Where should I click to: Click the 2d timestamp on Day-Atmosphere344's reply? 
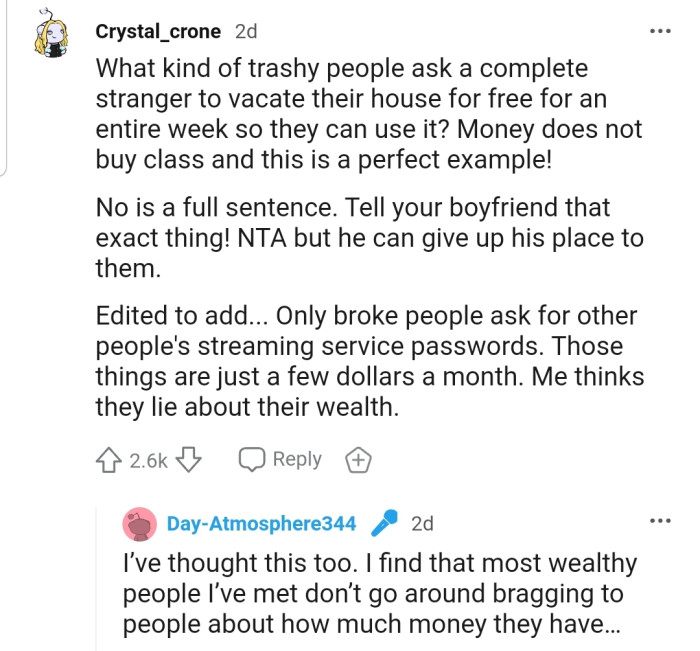(422, 523)
